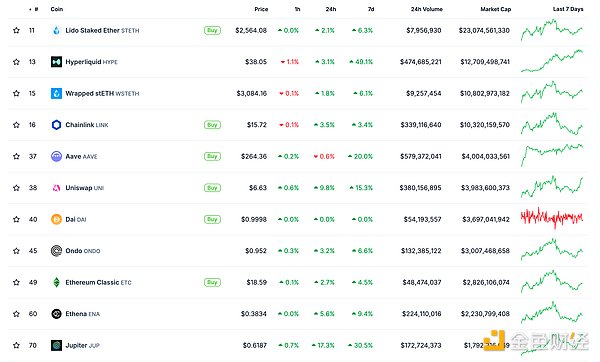This screenshot has width=600, height=362.
Task: Click the Ethereum Classic green logo icon
Action: 56,282
